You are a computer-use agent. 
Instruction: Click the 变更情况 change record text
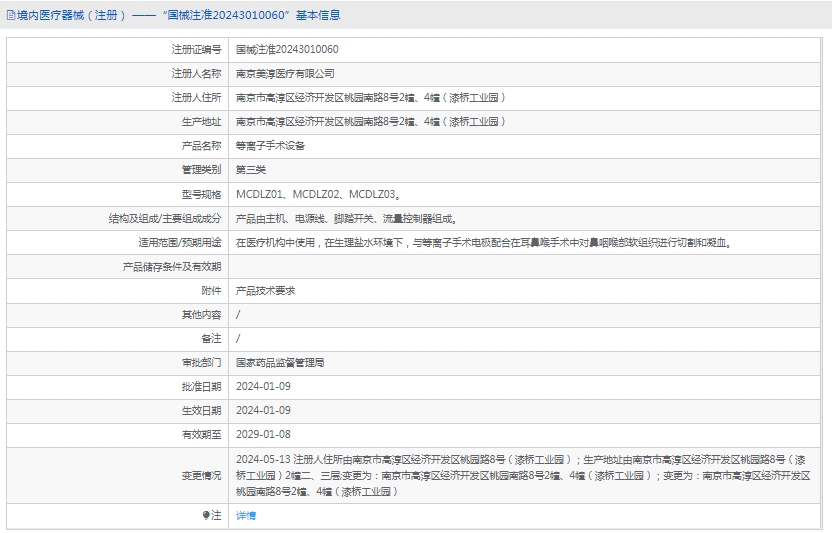520,475
